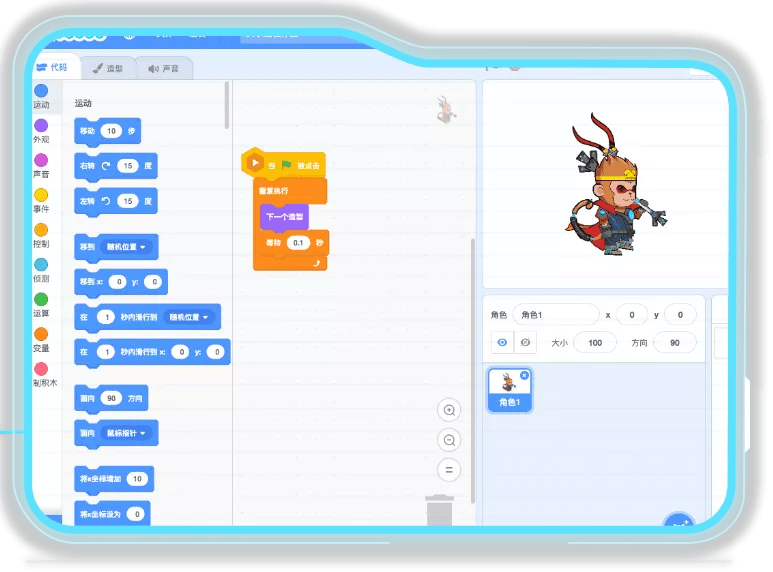Screen dimensions: 773x572
Task: Select the 运算 operators category
Action: (41, 305)
